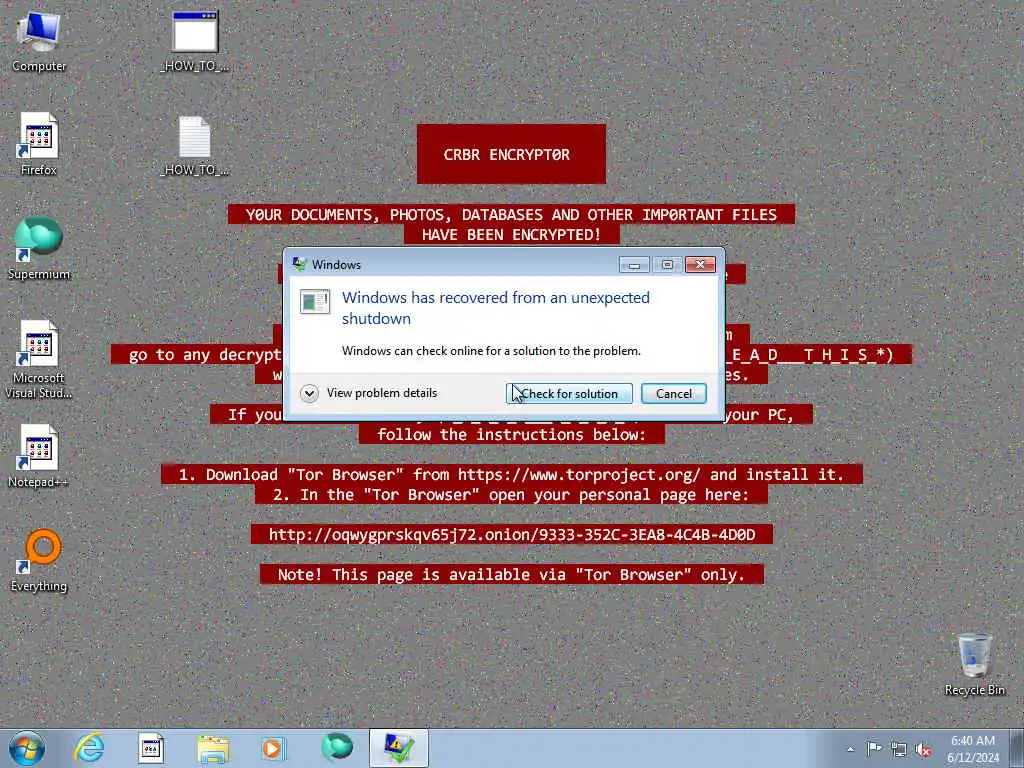The image size is (1024, 768).
Task: Open the network status tray icon
Action: pos(899,749)
